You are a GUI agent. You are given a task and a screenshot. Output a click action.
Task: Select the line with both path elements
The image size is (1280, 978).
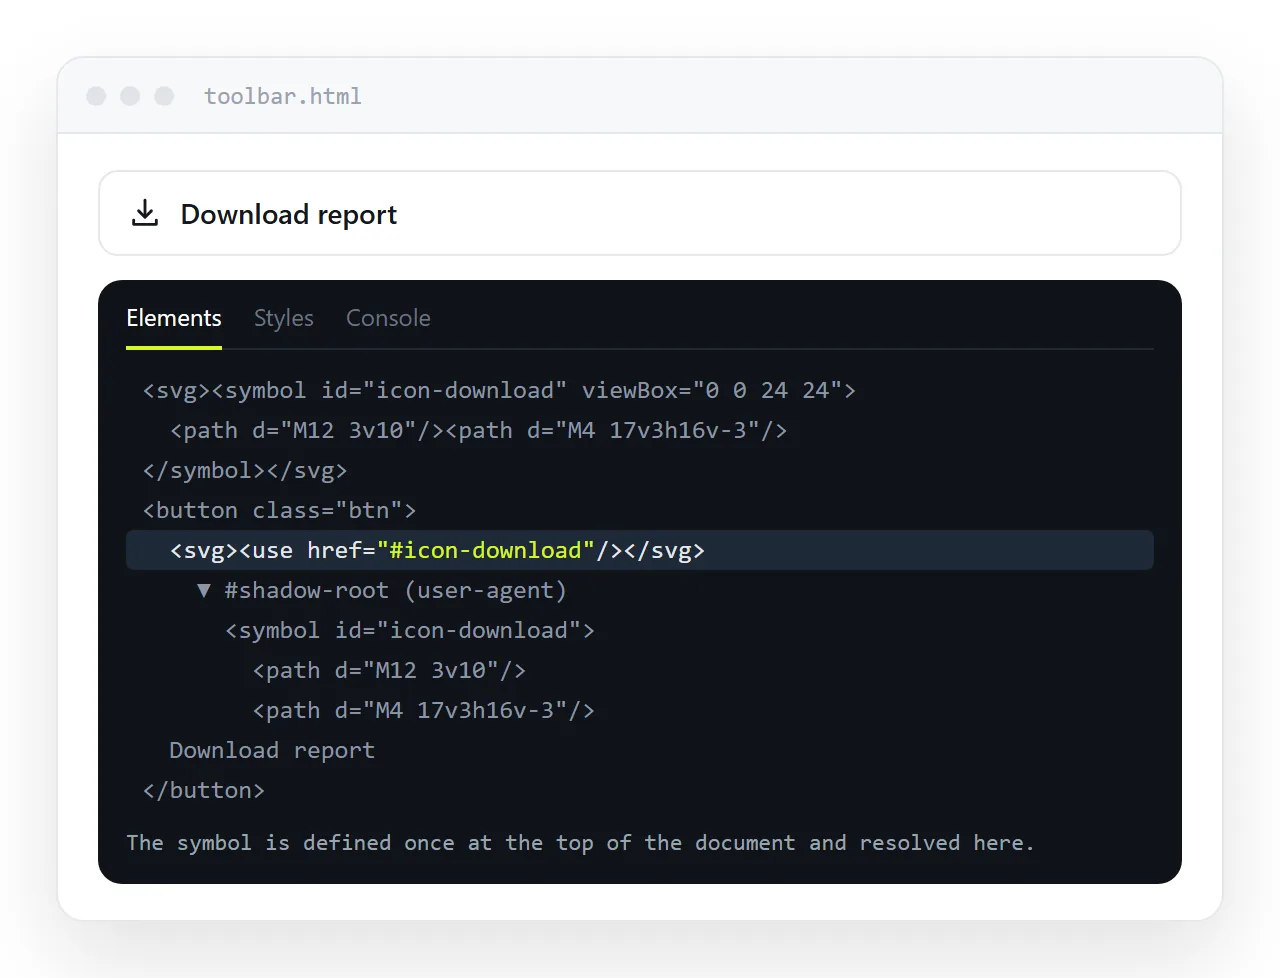478,430
